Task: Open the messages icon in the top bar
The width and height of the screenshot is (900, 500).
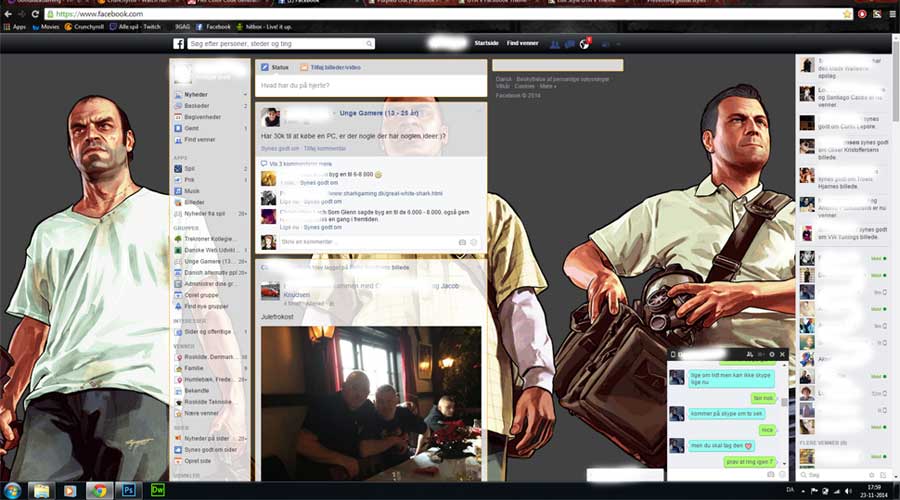Action: [569, 44]
